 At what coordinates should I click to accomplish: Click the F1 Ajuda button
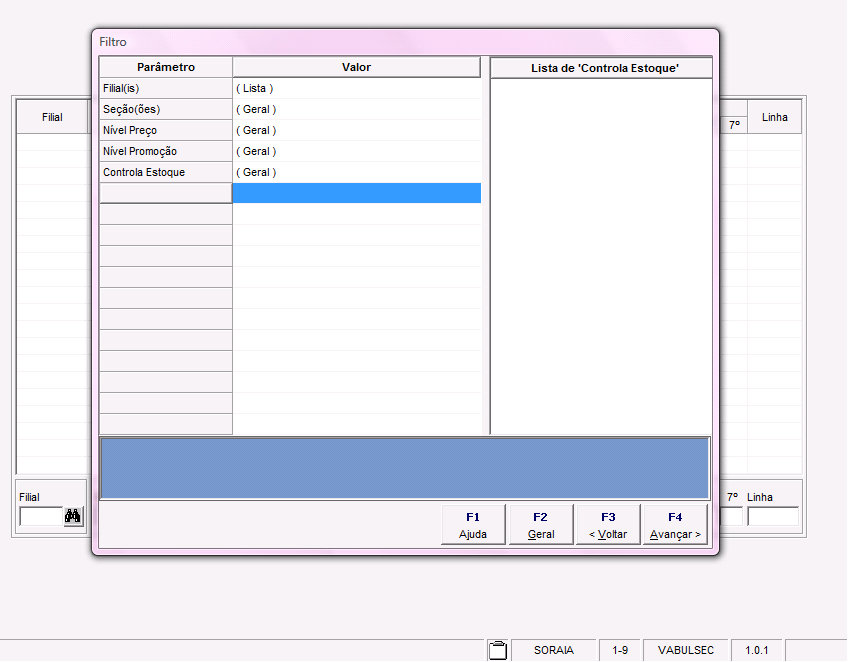click(x=473, y=525)
